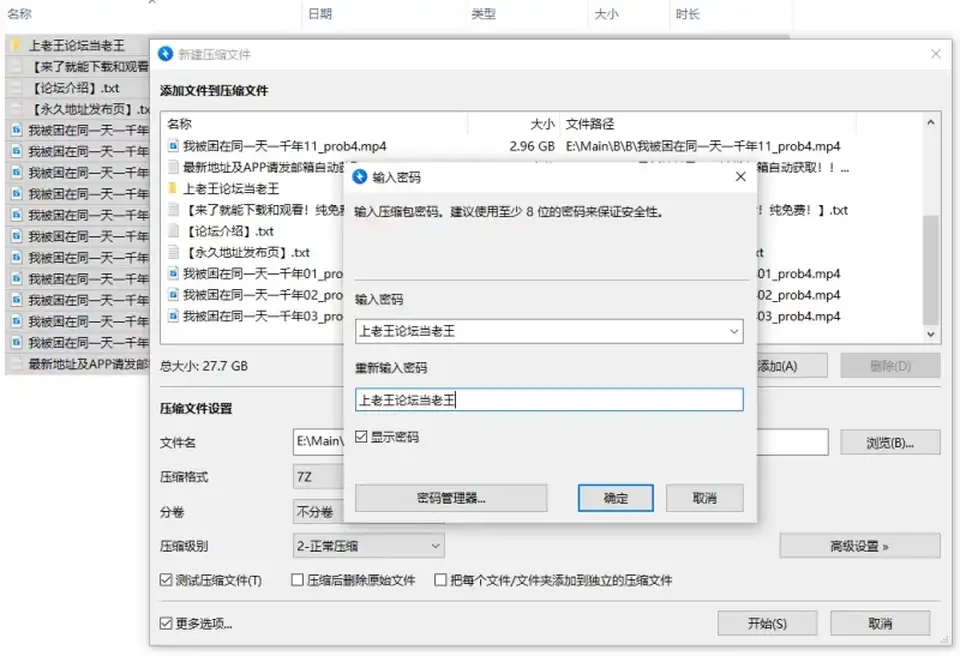Click folder icon of 上老王论坛当老王 in Explorer window
Screen dimensions: 960x656
17,45
